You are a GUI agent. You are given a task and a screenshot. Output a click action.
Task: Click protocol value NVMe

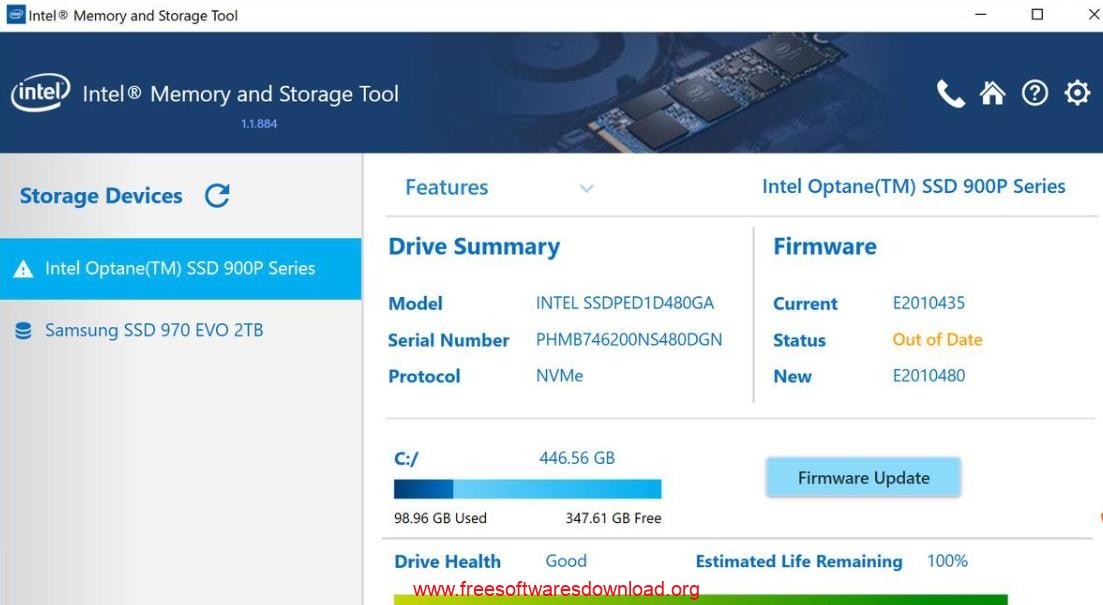click(x=559, y=376)
